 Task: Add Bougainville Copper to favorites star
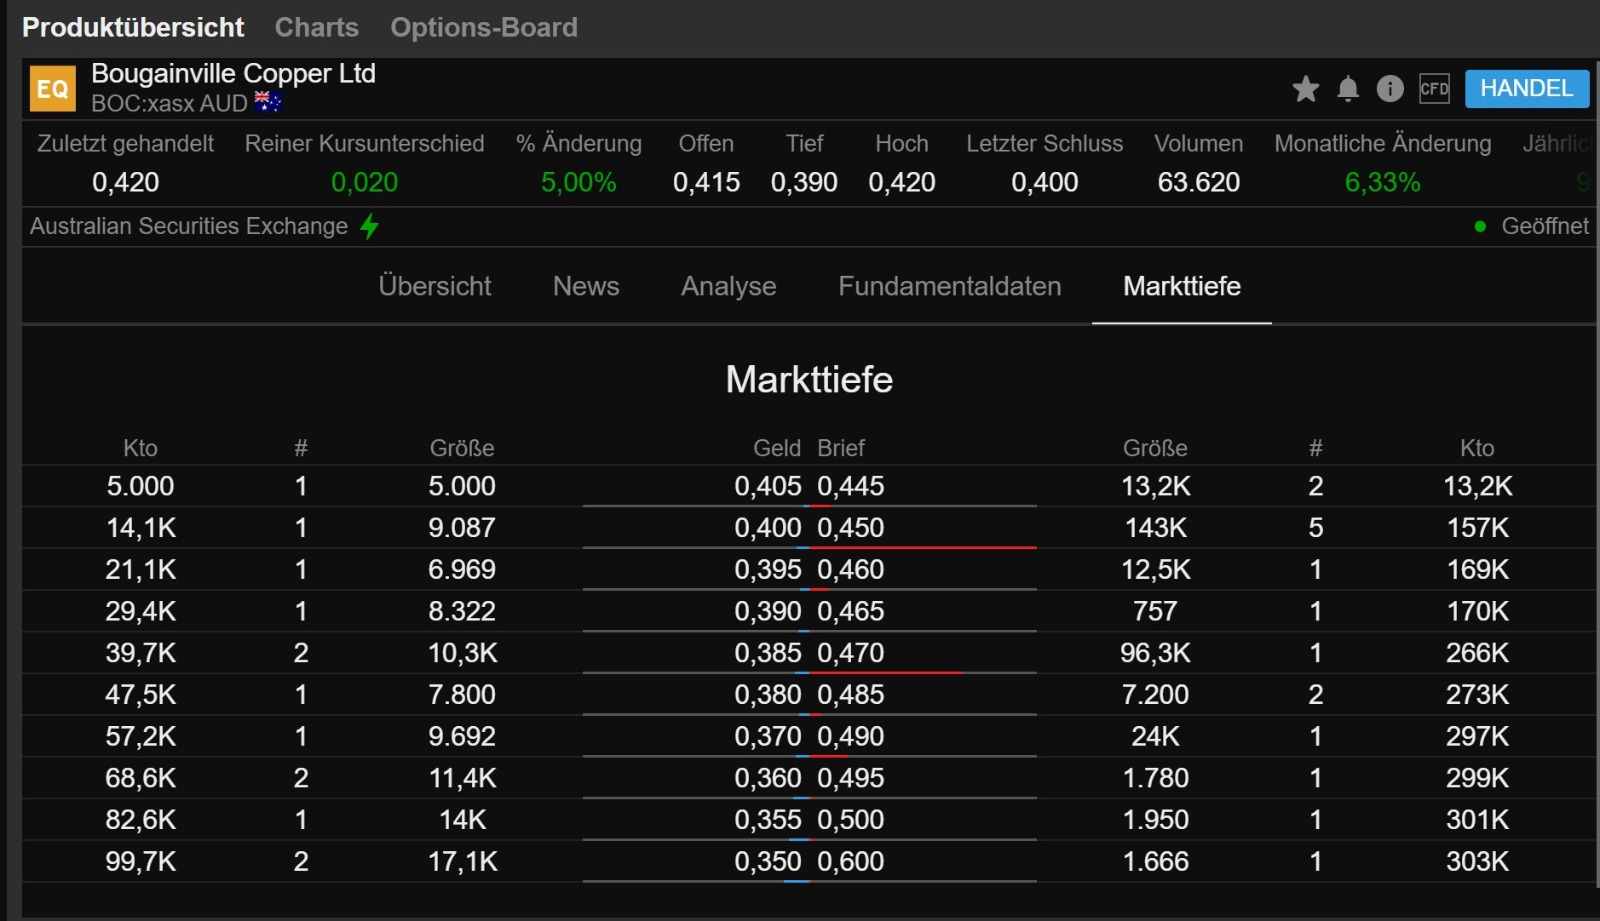pos(1305,89)
